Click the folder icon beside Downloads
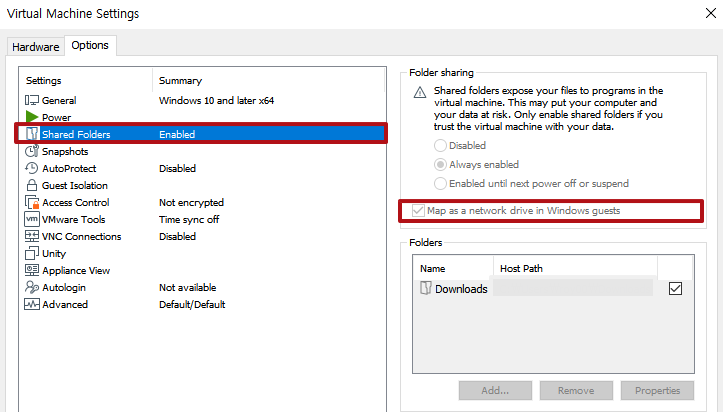 [x=426, y=288]
